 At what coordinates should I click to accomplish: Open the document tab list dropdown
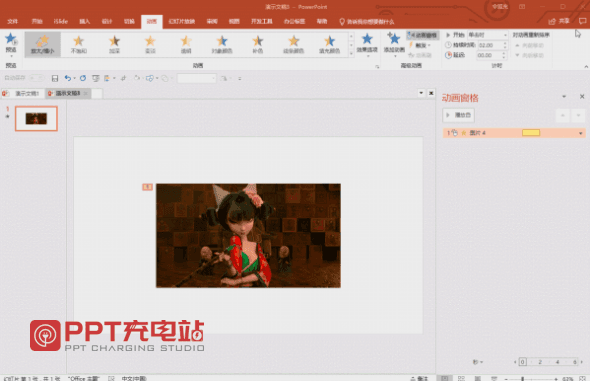pos(421,93)
